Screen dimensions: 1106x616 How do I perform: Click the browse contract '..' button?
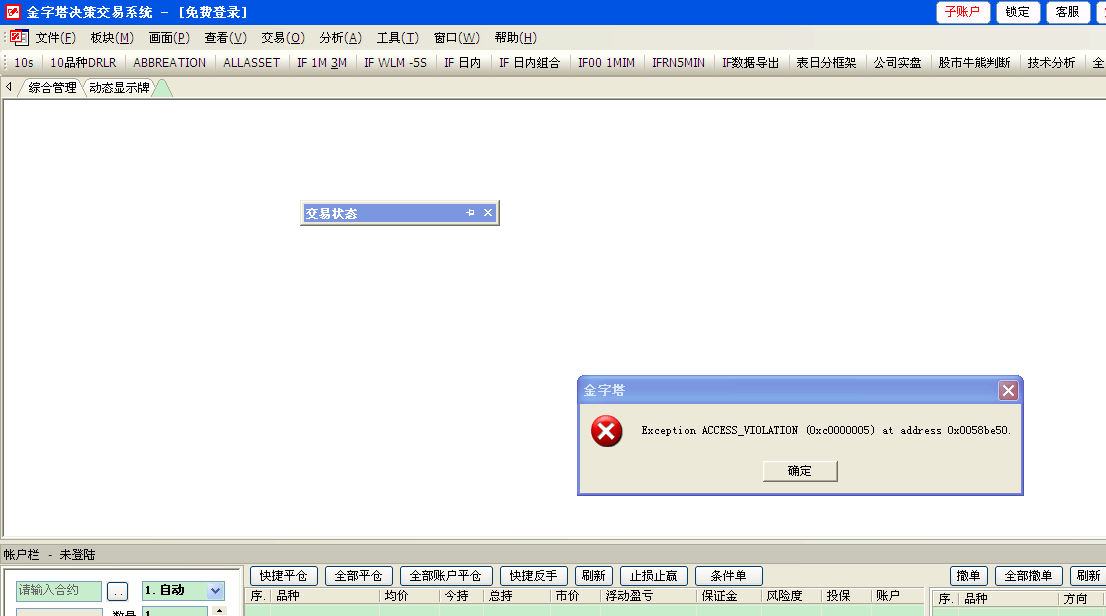coord(118,591)
